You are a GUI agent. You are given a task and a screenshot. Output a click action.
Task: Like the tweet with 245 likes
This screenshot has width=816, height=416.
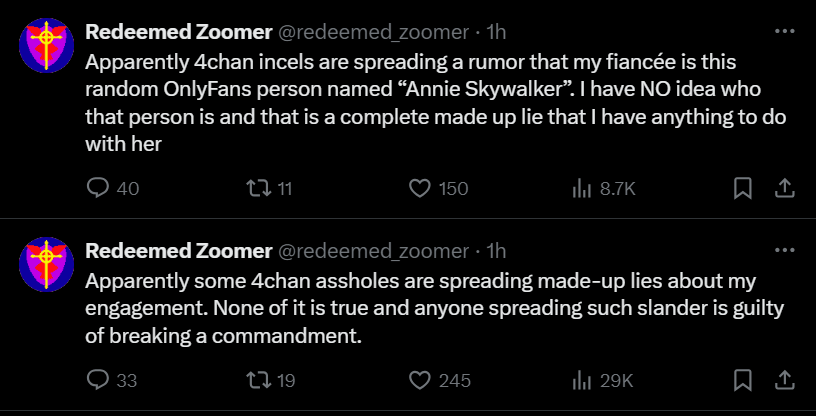(421, 380)
